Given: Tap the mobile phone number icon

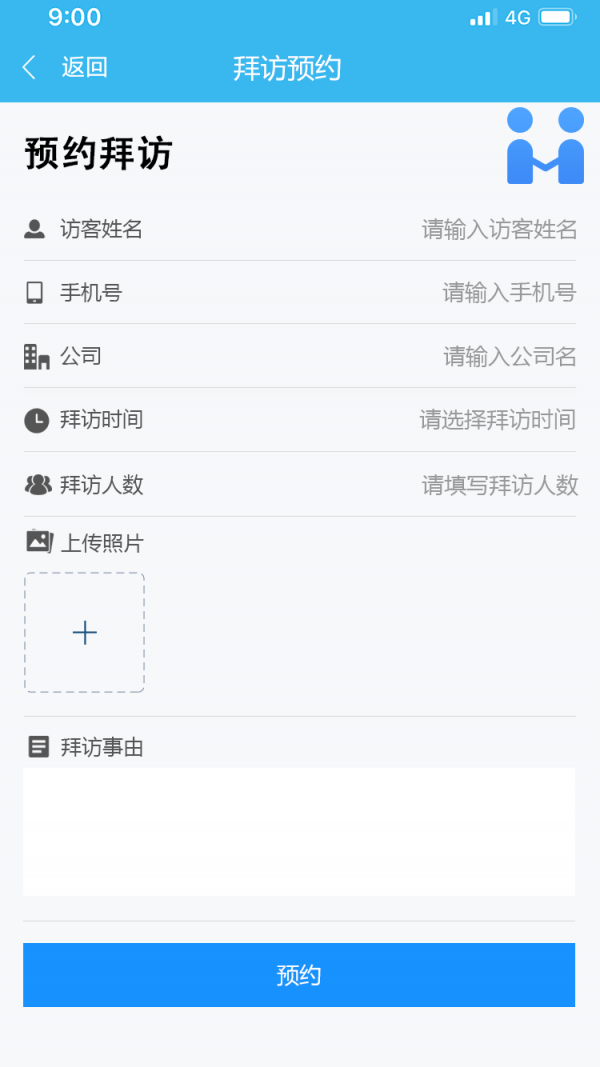Looking at the screenshot, I should click(35, 293).
